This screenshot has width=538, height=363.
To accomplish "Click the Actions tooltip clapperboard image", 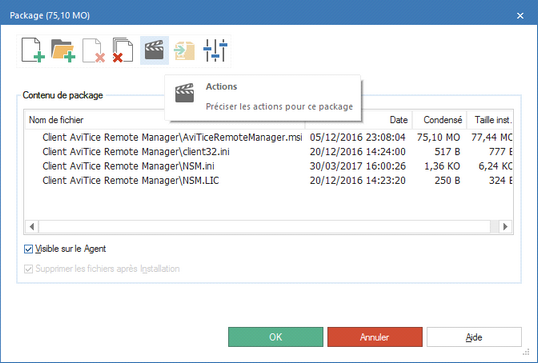I will pos(185,93).
